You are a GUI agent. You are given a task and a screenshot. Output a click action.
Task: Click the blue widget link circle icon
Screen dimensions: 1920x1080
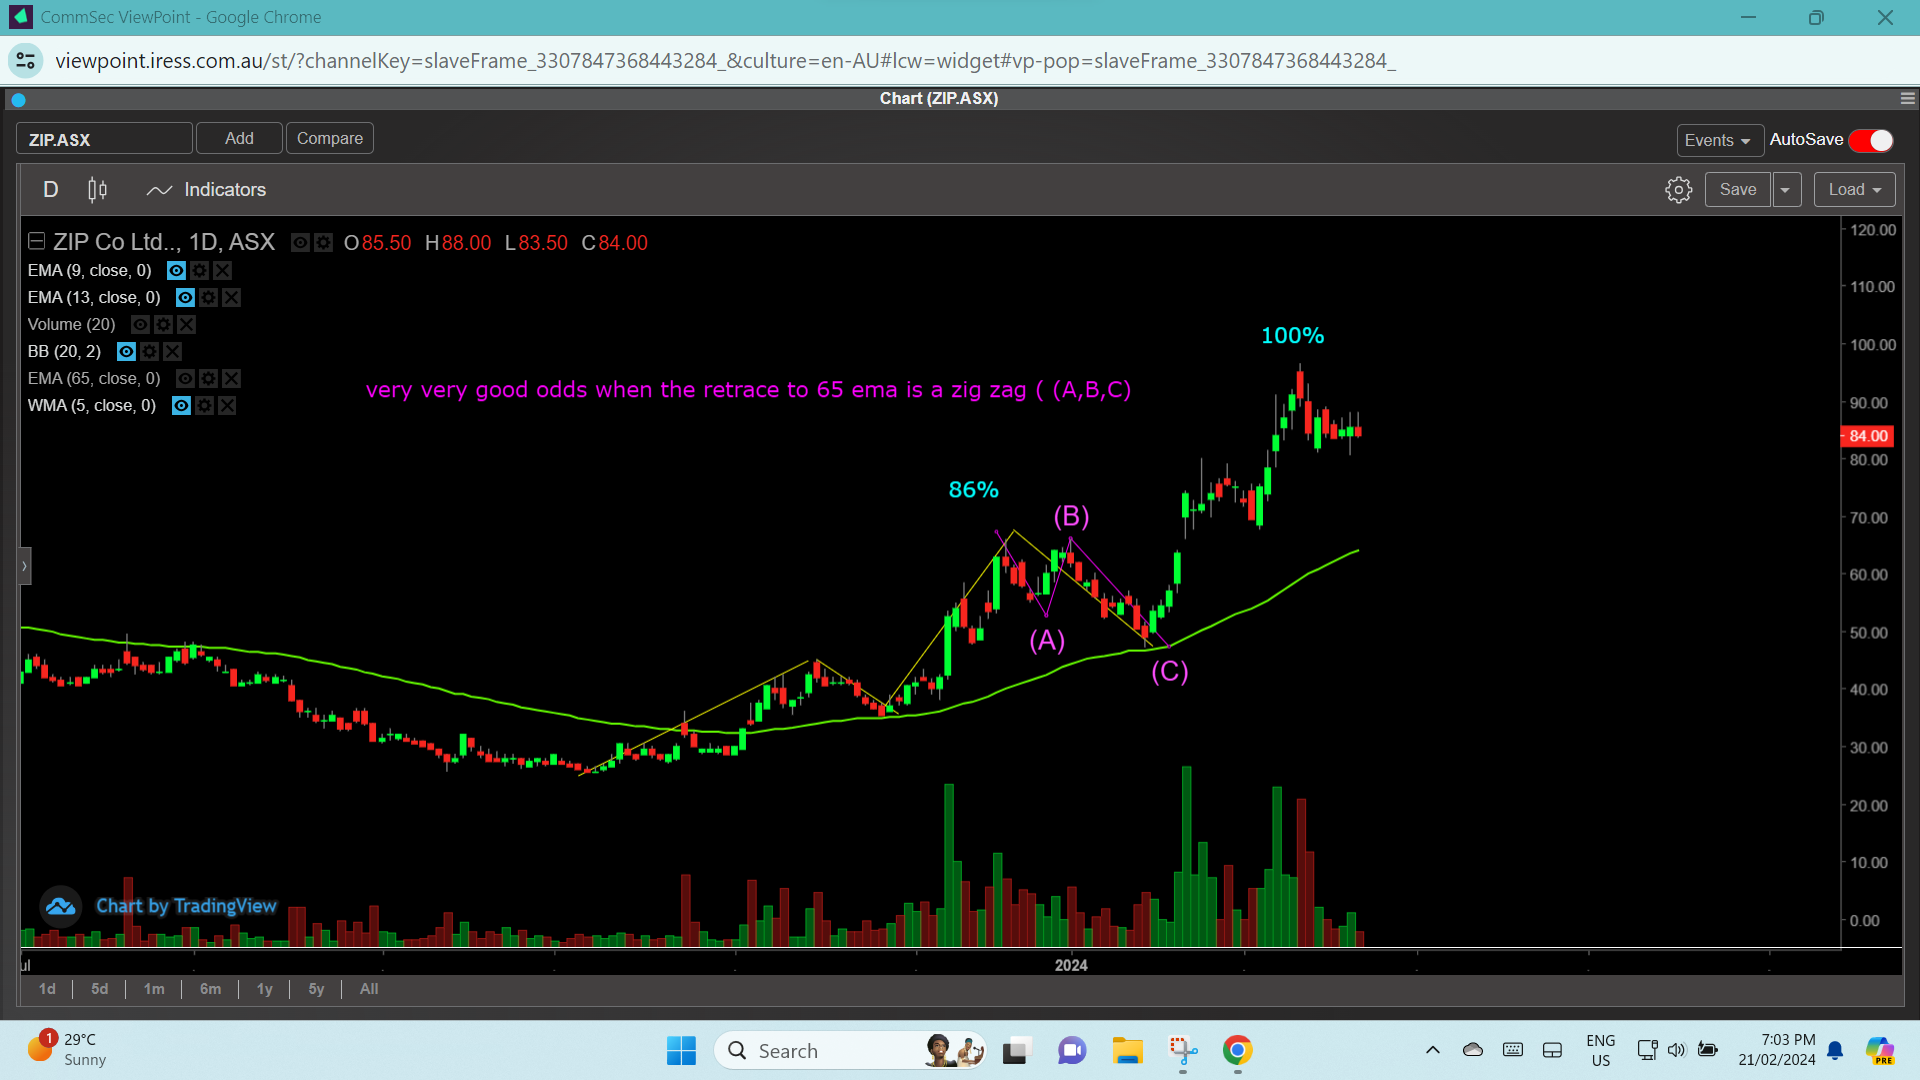(18, 99)
